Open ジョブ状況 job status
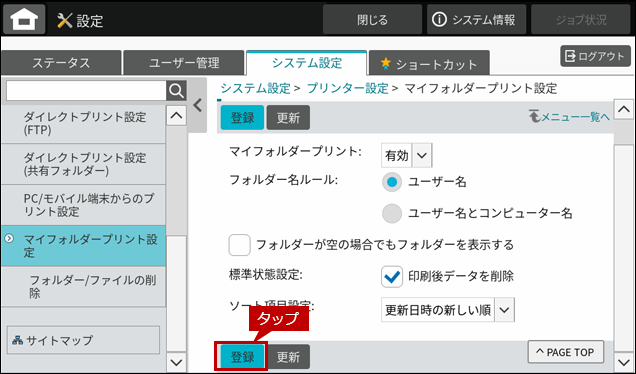 pos(581,19)
